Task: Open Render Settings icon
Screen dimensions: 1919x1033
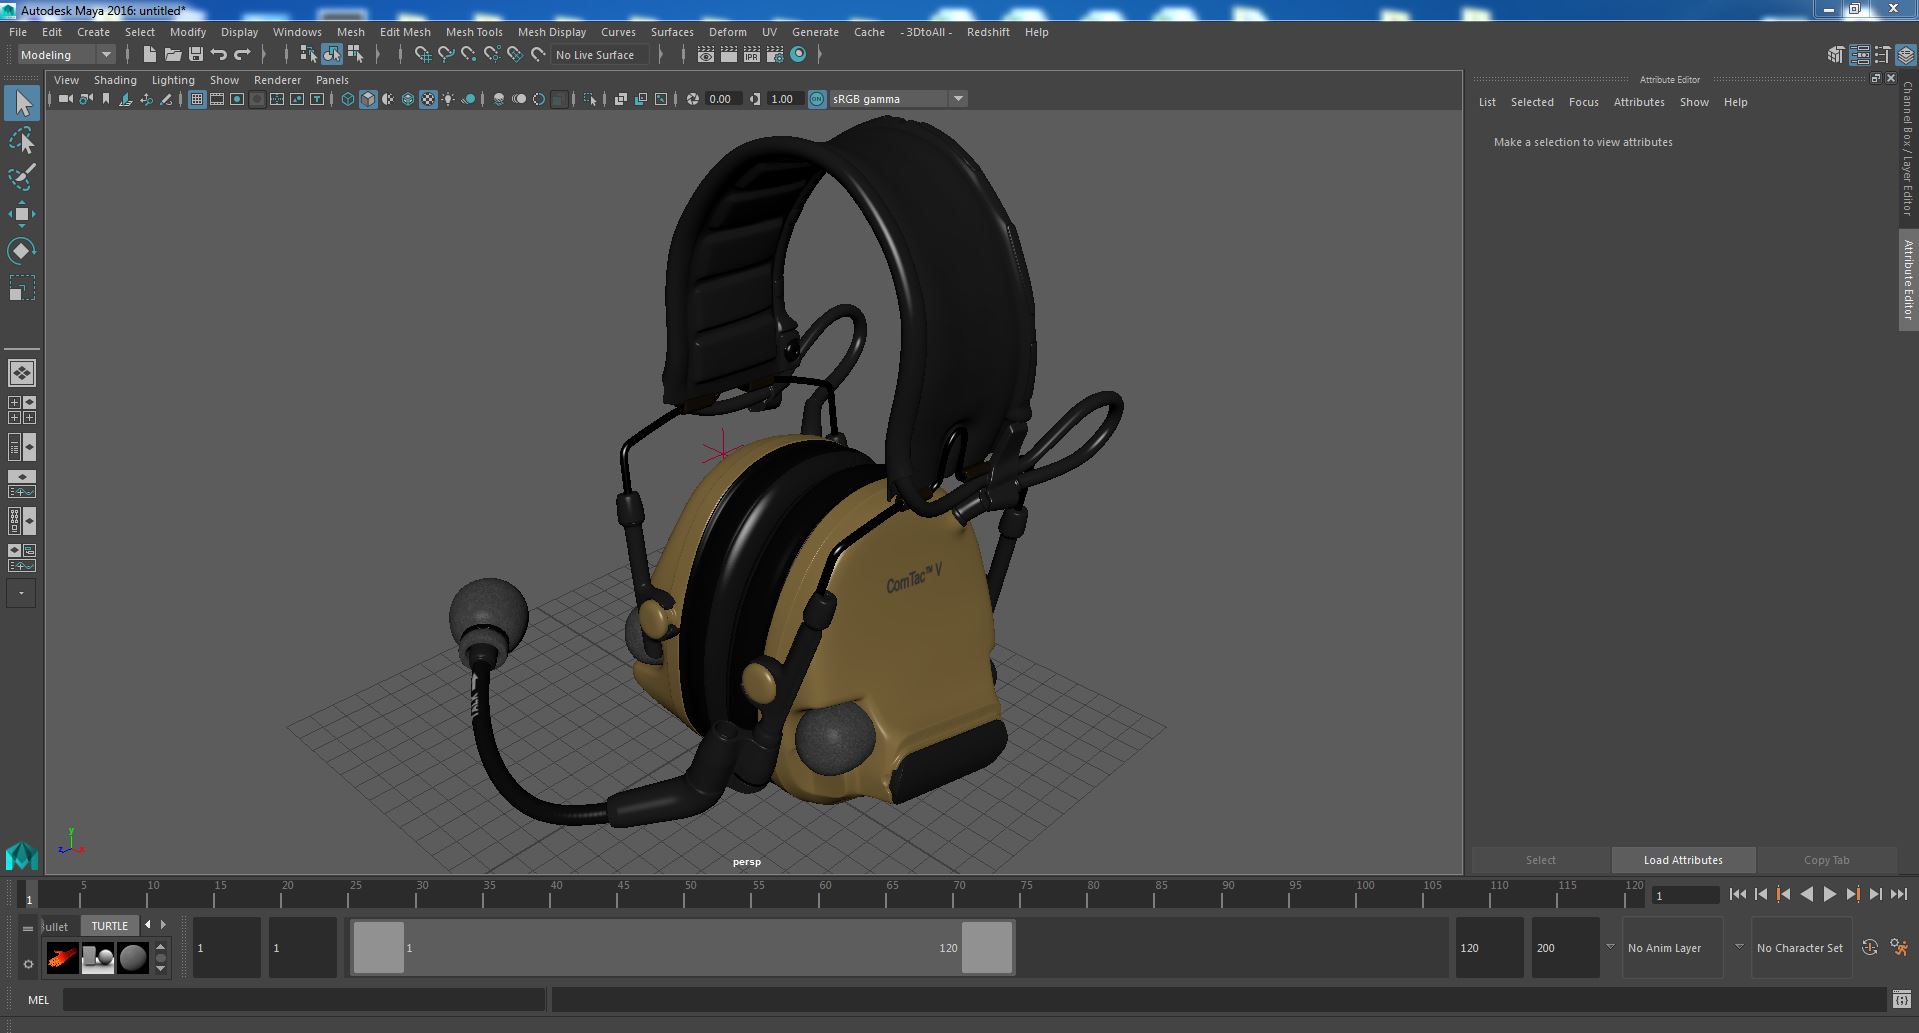Action: 775,55
